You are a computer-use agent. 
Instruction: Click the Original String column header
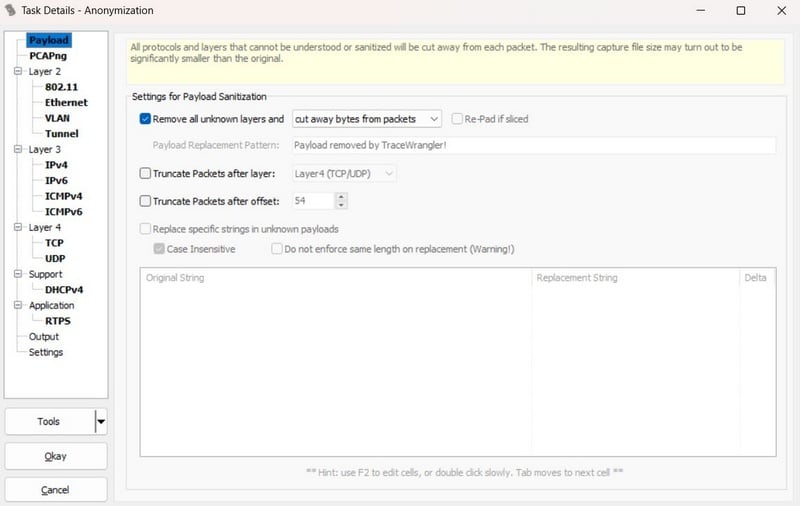[176, 278]
